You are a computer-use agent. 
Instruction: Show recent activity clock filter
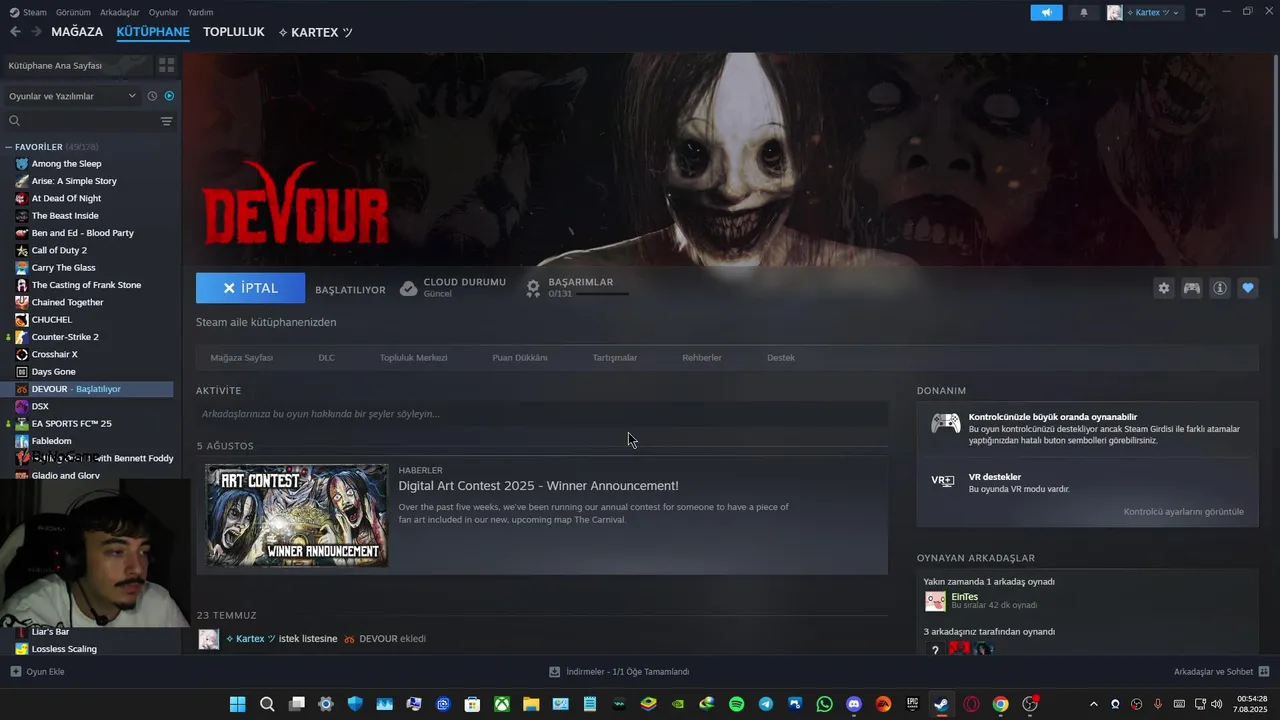click(x=152, y=96)
